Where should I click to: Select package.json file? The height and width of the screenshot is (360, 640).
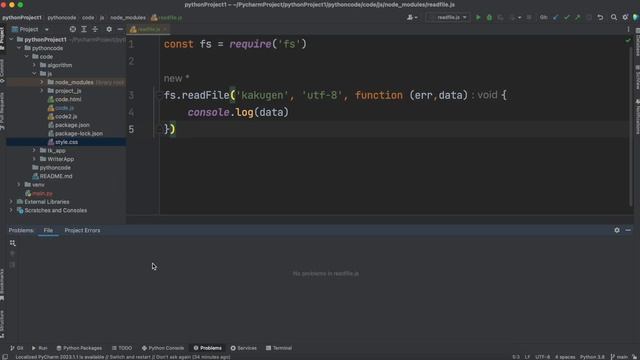[72, 125]
